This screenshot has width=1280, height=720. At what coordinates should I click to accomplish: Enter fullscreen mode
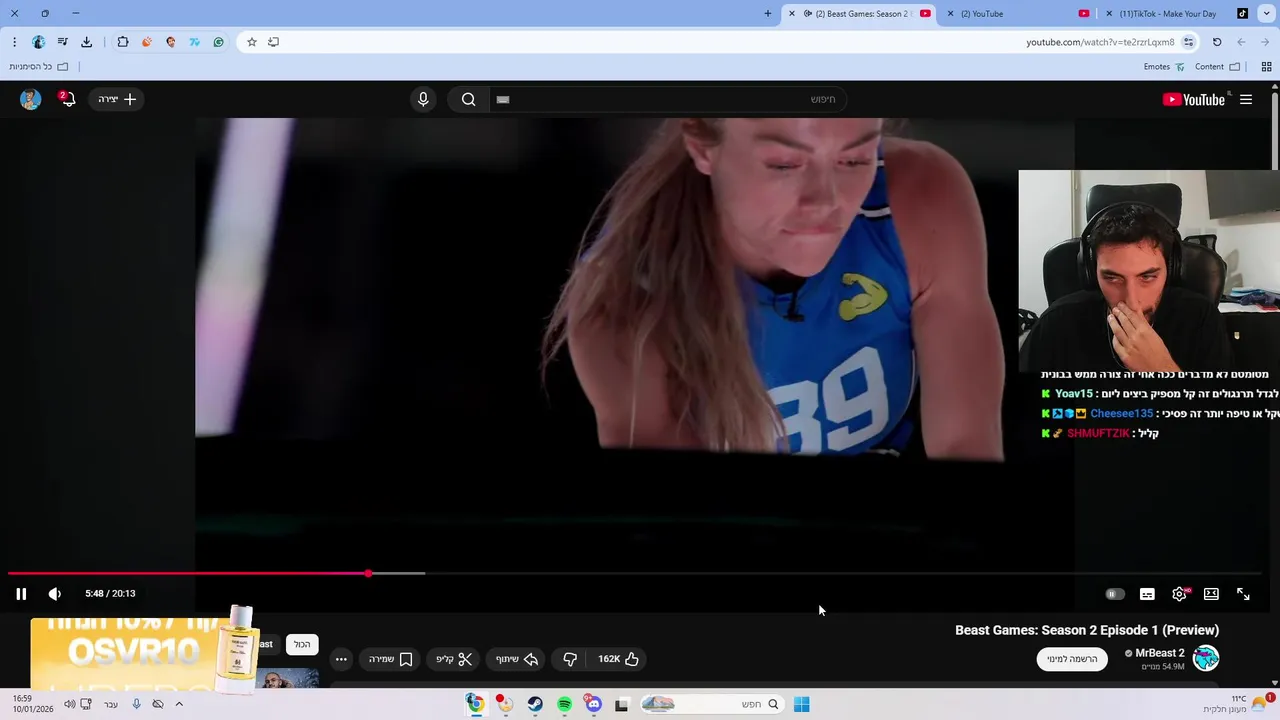coord(1243,594)
